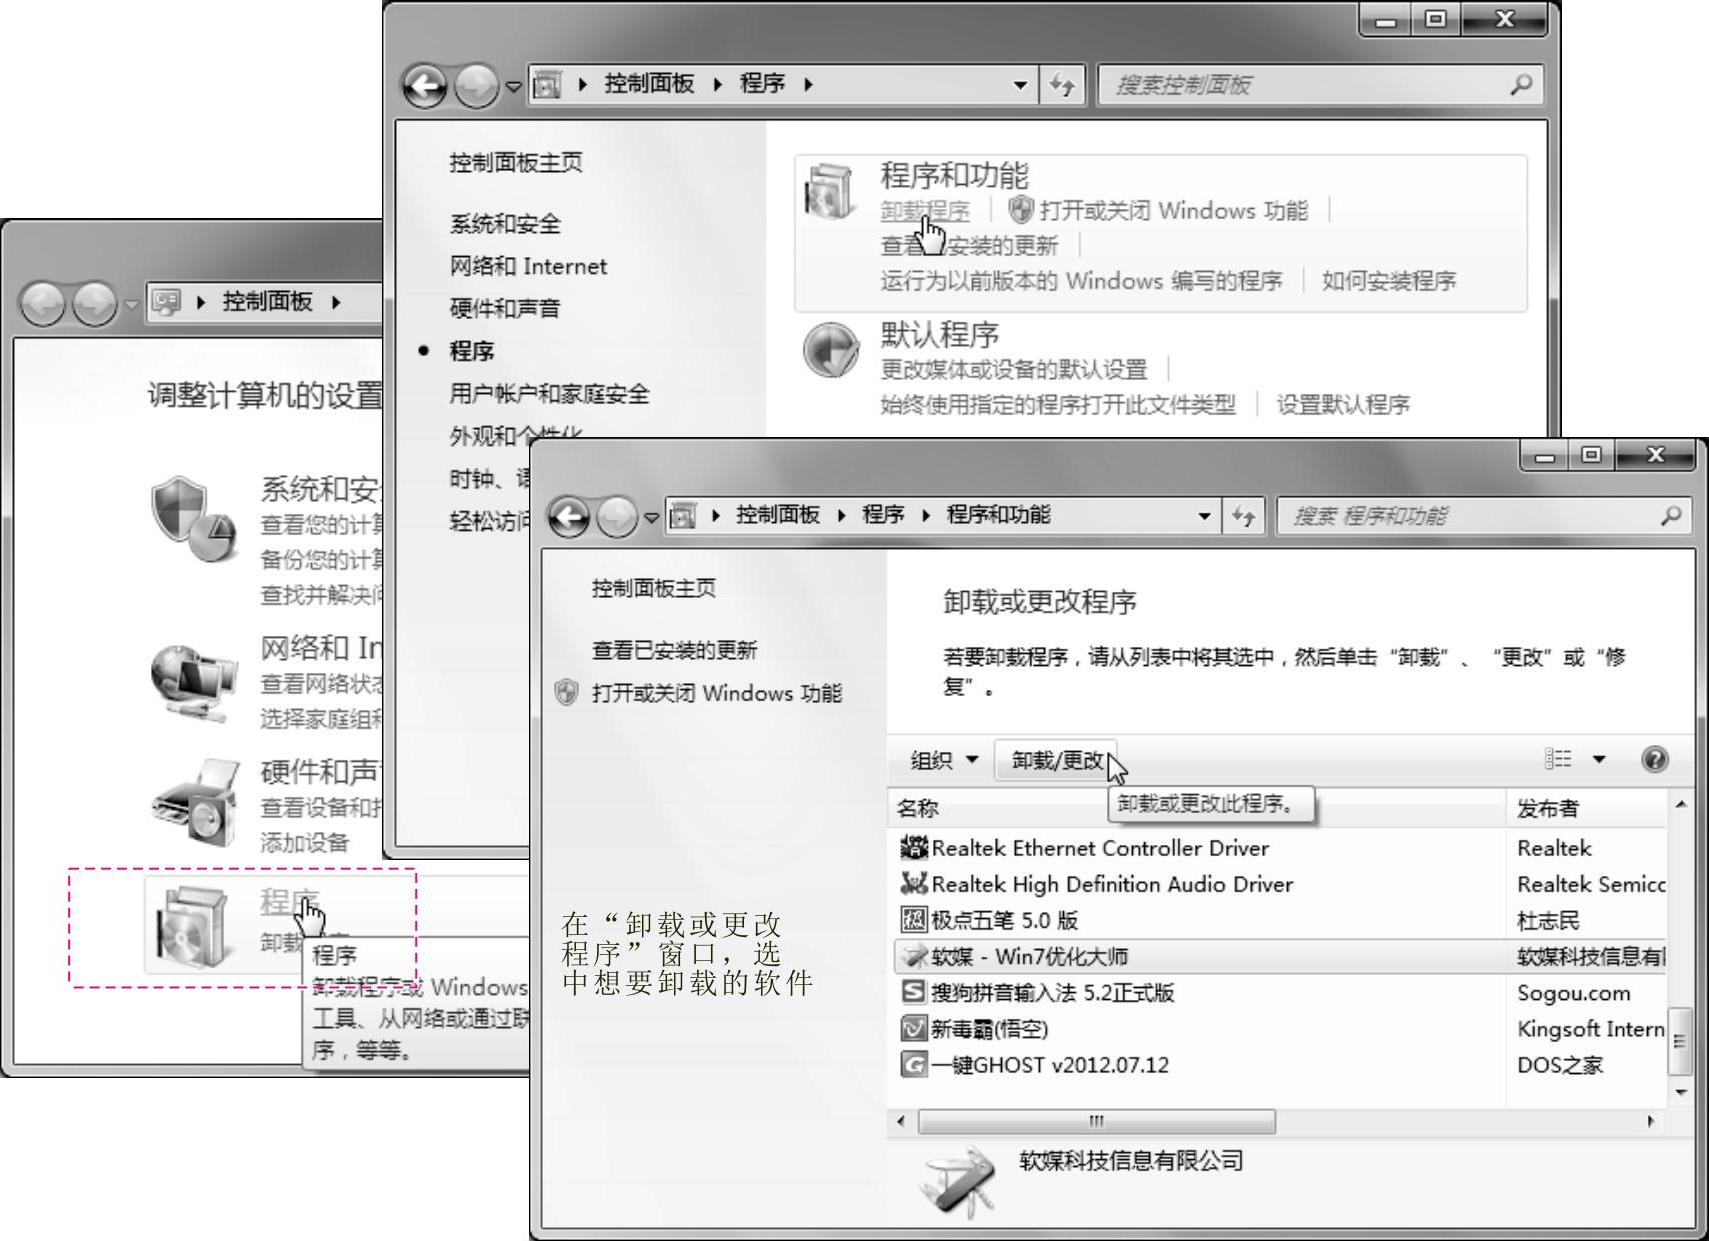Image resolution: width=1709 pixels, height=1241 pixels.
Task: Click the 极点五笔 5.0 版 program icon
Action: click(x=914, y=920)
